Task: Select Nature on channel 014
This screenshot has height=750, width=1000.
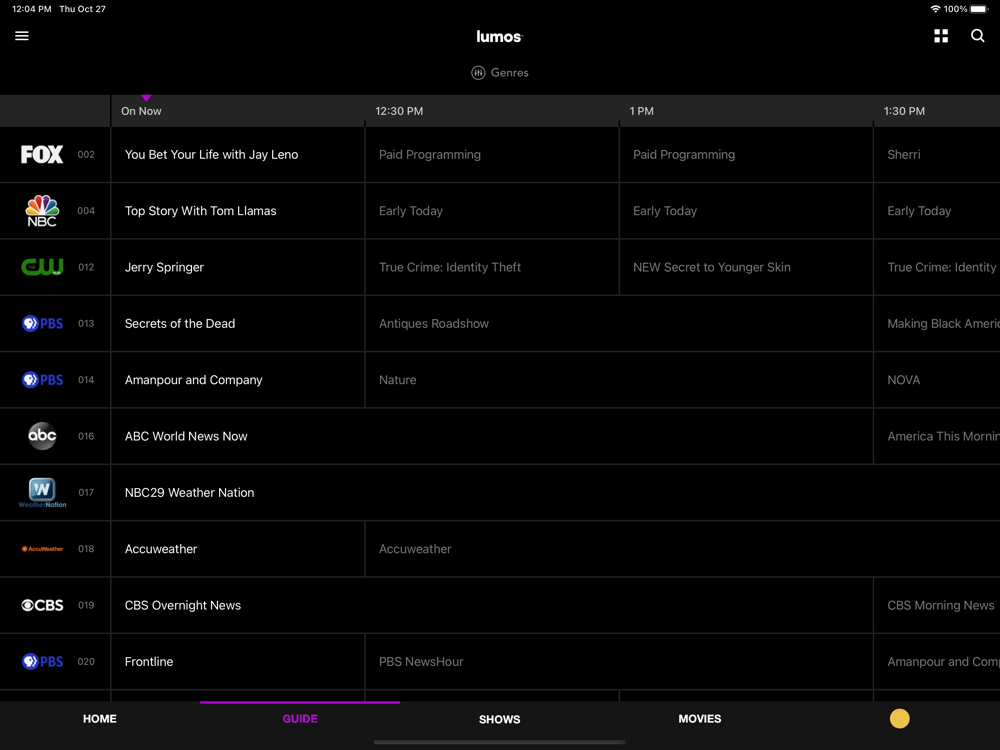Action: 619,379
